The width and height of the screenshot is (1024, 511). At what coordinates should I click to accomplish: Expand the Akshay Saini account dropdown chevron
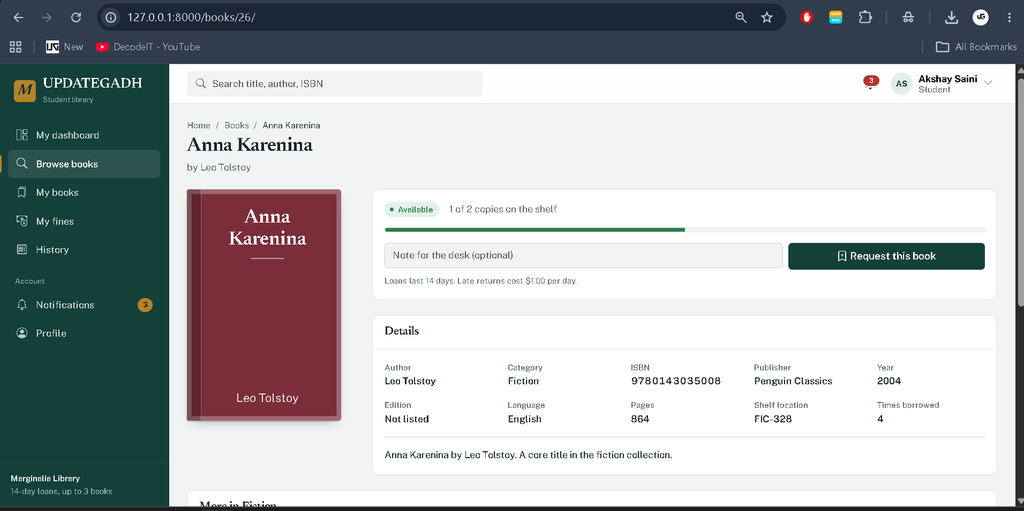pyautogui.click(x=988, y=83)
